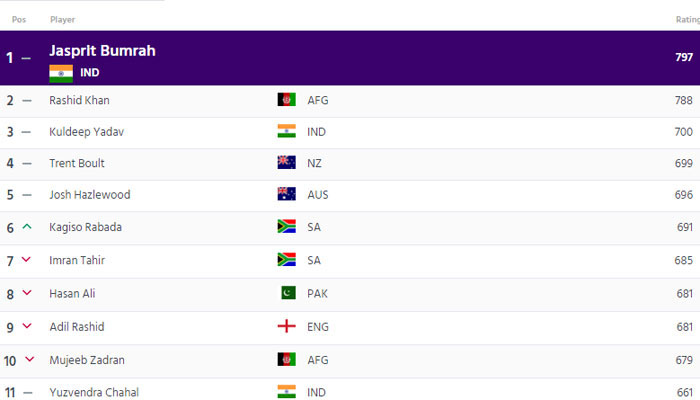Click the red down arrow beside Mujeeb Zadran
Image resolution: width=700 pixels, height=400 pixels.
(30, 359)
